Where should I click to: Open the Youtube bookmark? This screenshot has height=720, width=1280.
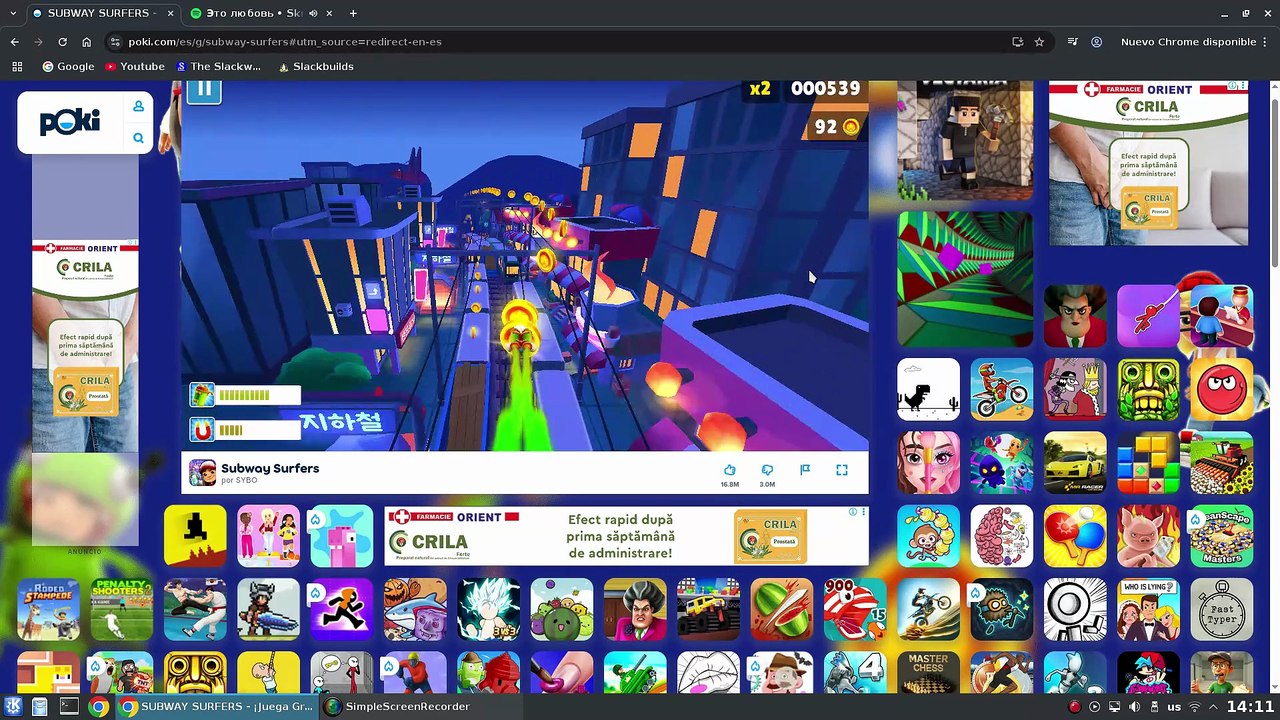point(134,67)
